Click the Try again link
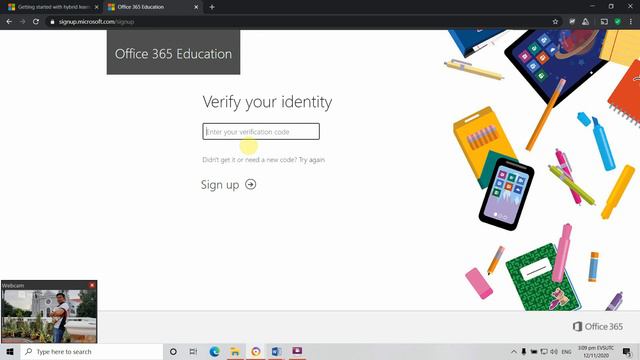Screen dimensions: 640x360 pos(312,160)
